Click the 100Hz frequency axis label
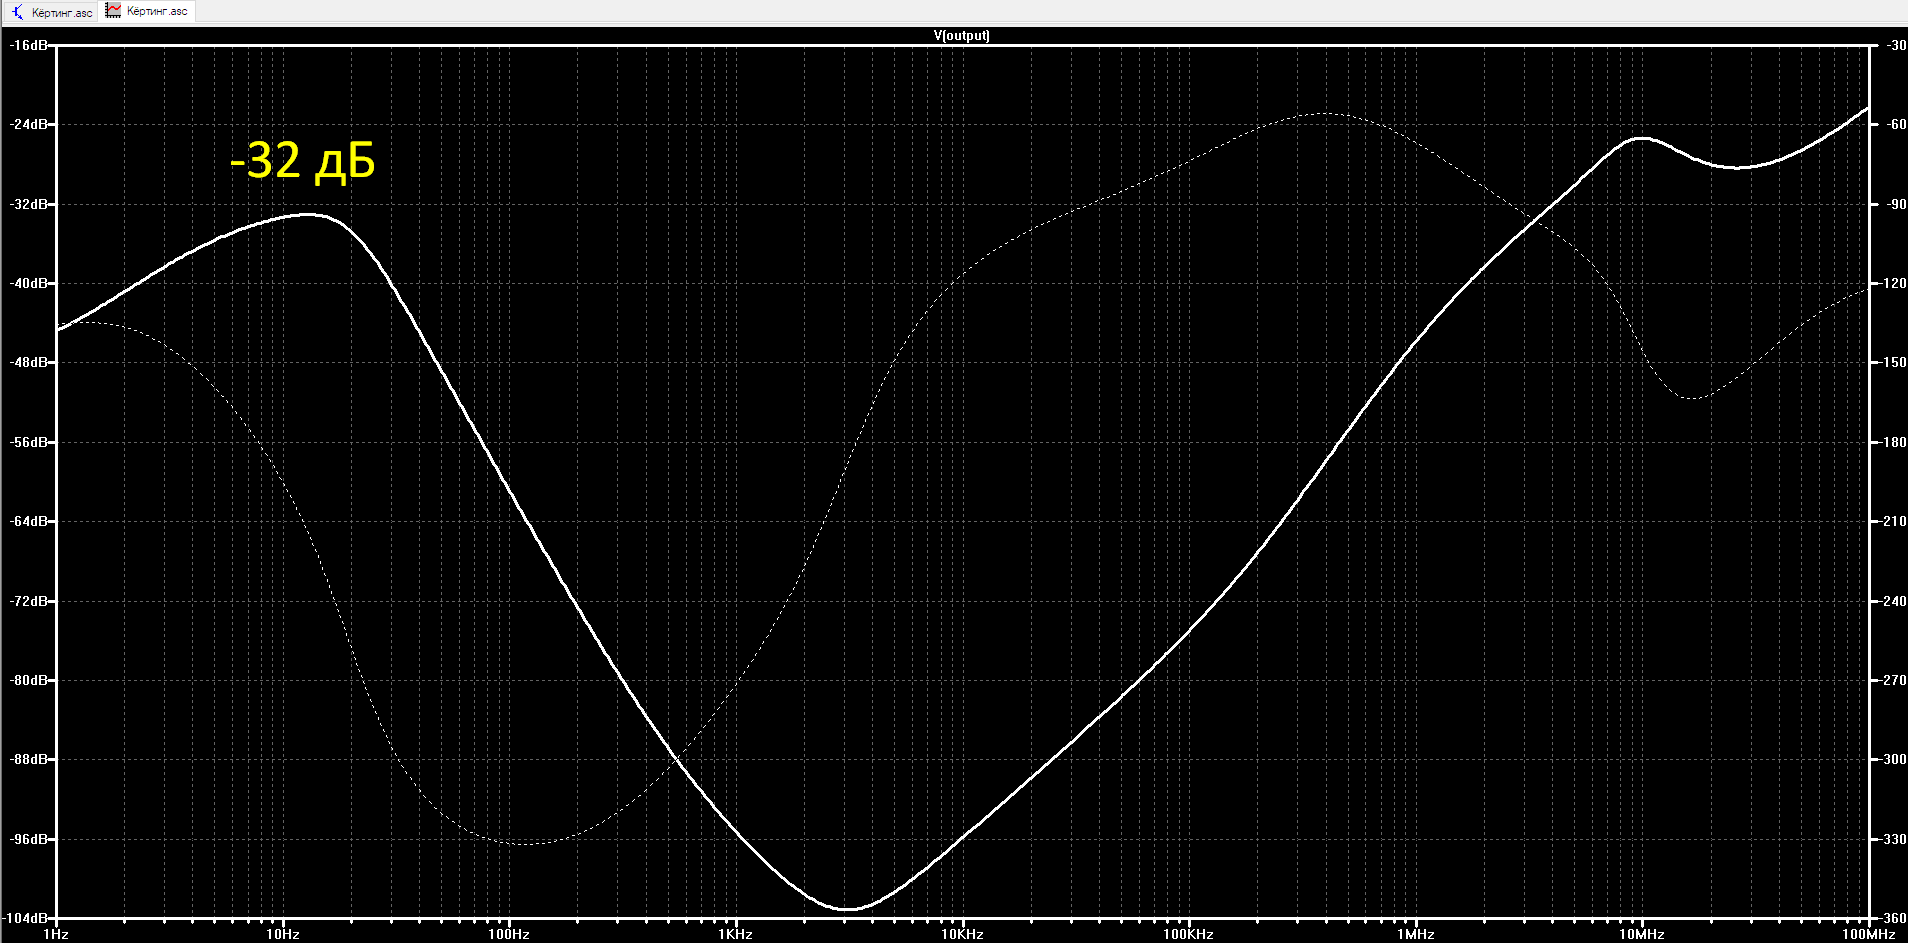Image resolution: width=1908 pixels, height=943 pixels. tap(509, 934)
